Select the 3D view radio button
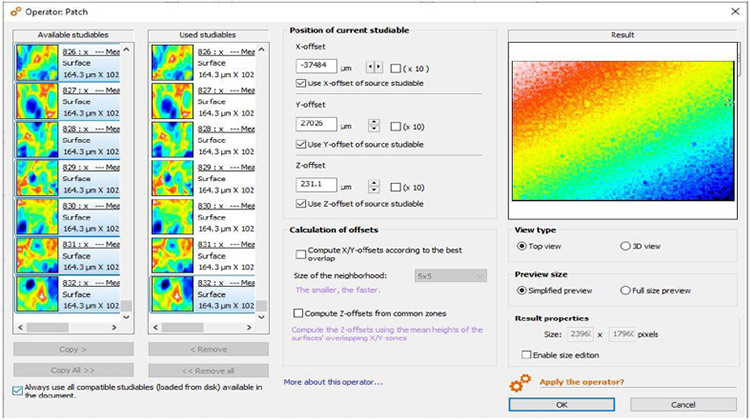750x420 pixels. (x=625, y=246)
